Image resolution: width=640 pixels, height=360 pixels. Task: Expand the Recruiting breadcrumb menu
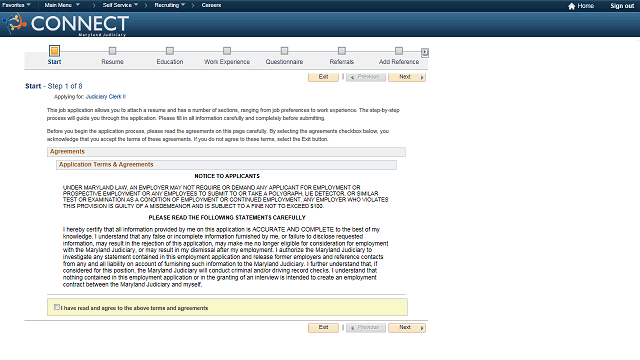(169, 5)
